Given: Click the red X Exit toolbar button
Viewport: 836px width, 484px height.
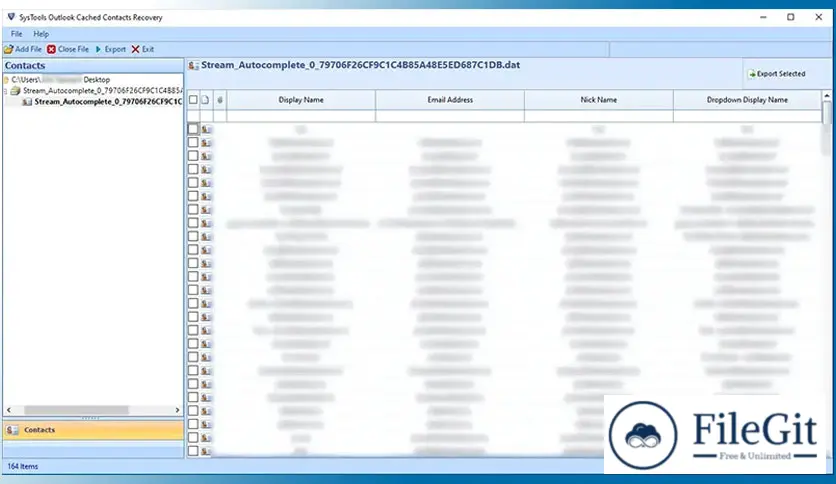Looking at the screenshot, I should tap(142, 49).
